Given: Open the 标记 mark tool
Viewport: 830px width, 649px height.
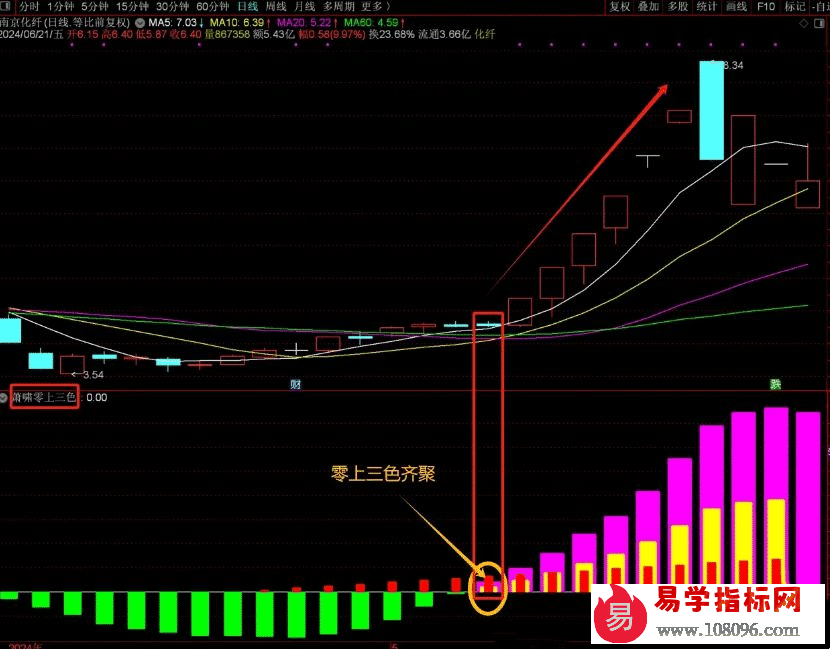Looking at the screenshot, I should coord(795,6).
